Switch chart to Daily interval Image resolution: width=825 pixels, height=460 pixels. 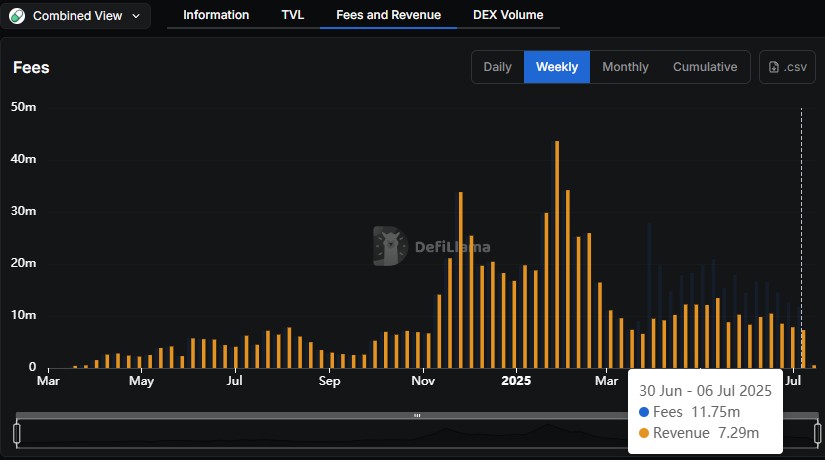coord(497,67)
